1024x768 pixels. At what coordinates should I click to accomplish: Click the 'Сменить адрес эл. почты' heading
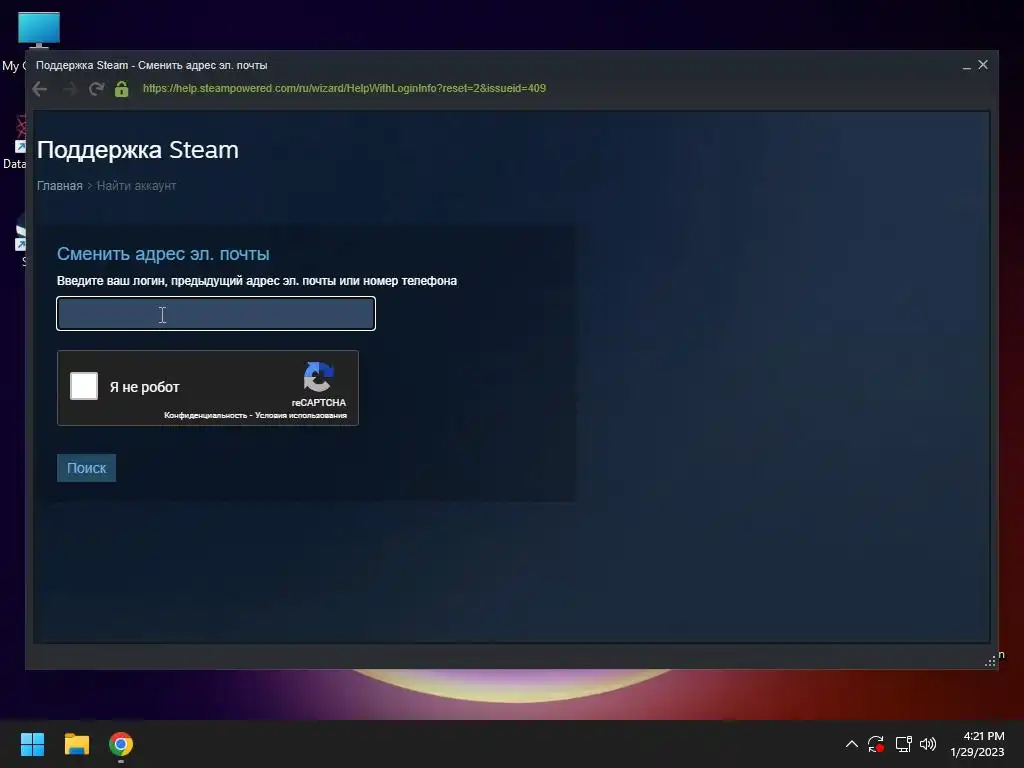pos(163,254)
